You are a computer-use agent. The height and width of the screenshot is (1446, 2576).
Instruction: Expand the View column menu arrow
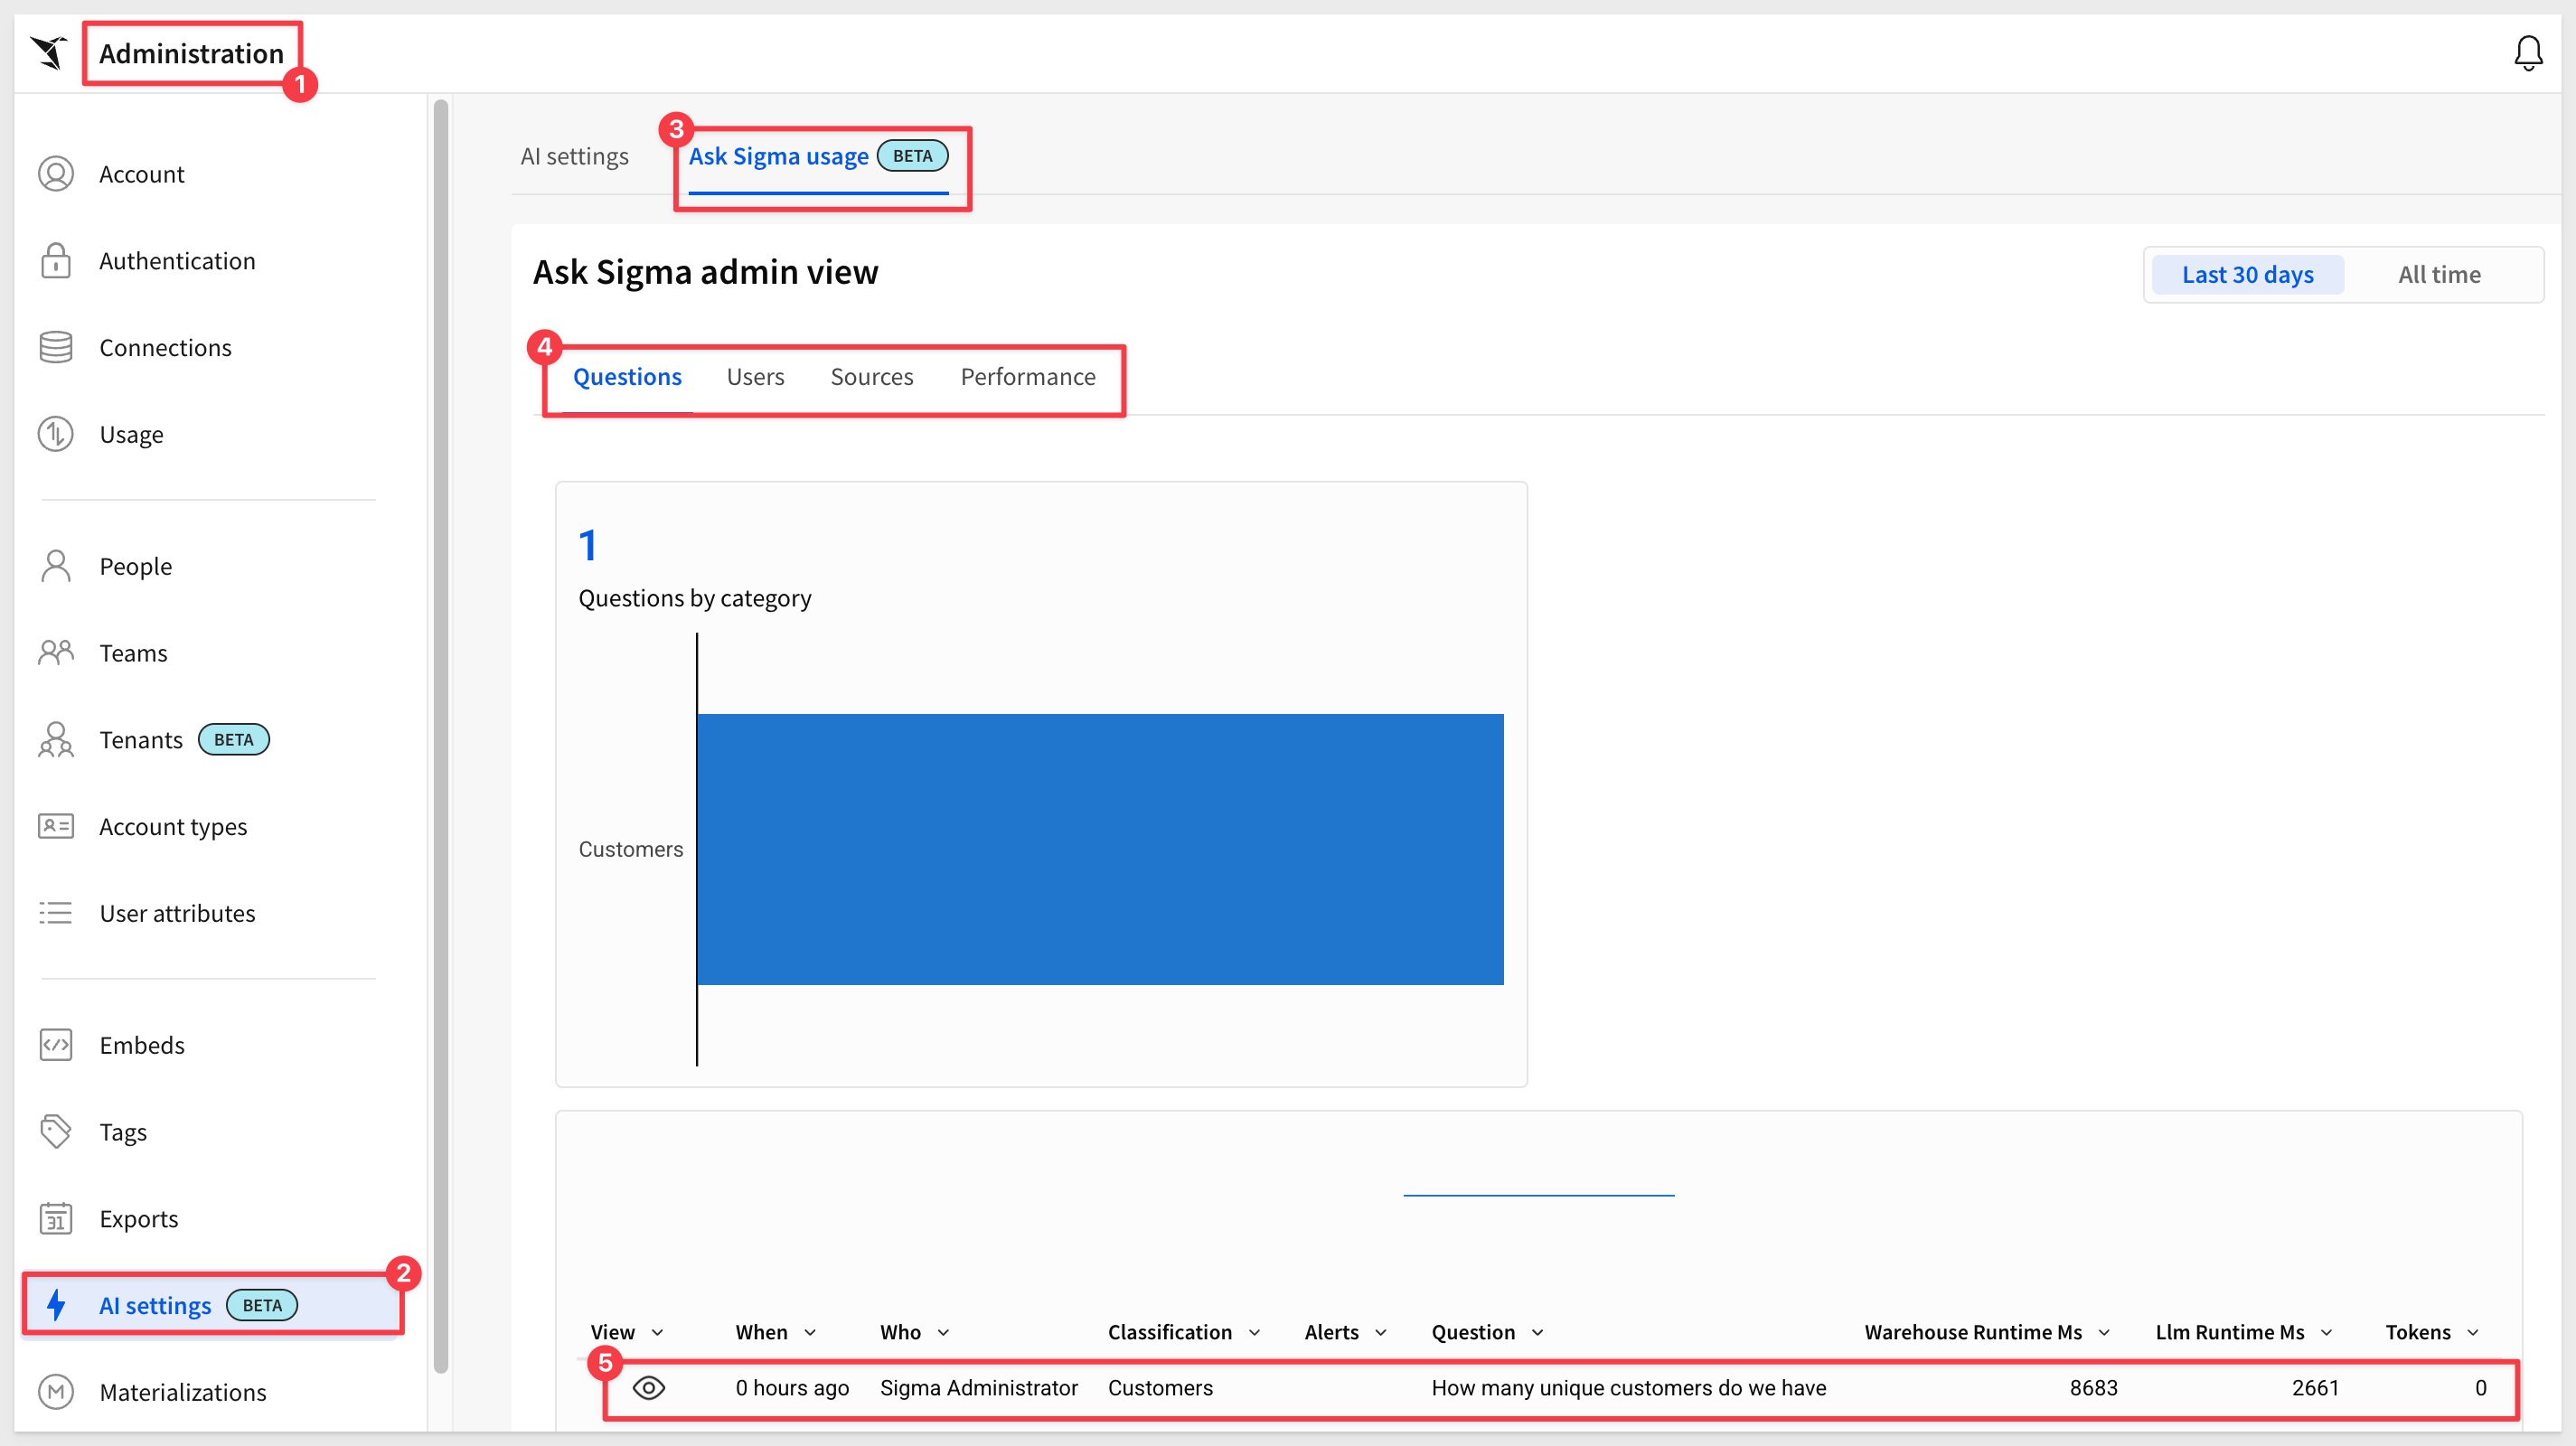[658, 1333]
